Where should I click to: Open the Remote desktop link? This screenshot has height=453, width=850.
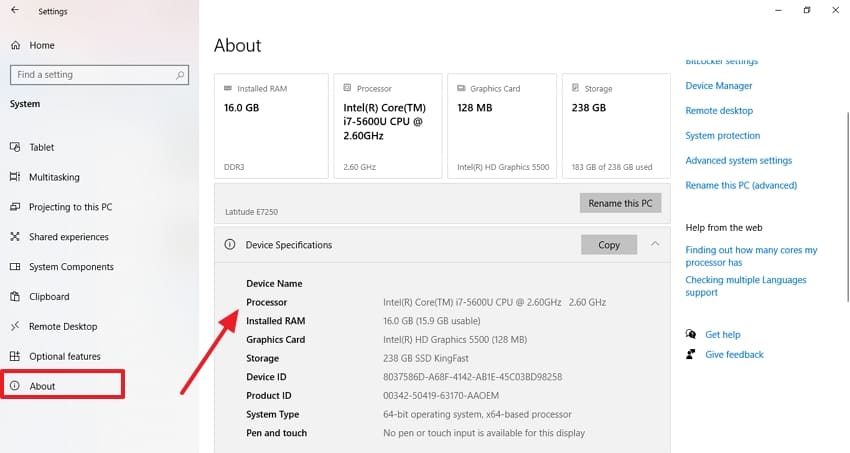click(x=719, y=111)
